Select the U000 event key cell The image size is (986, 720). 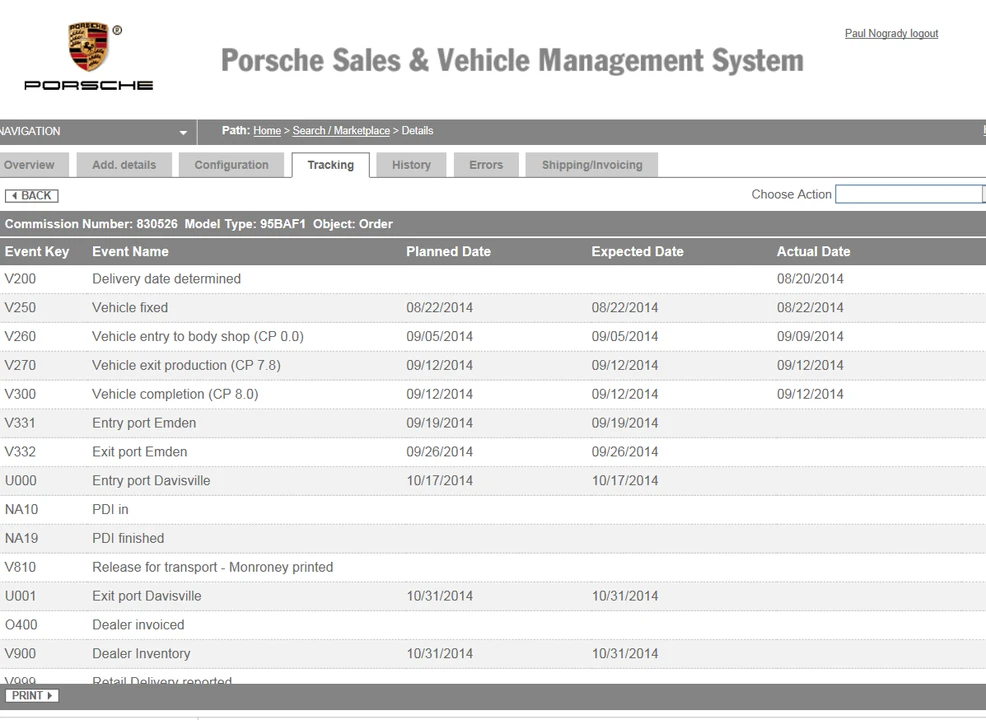(x=21, y=481)
